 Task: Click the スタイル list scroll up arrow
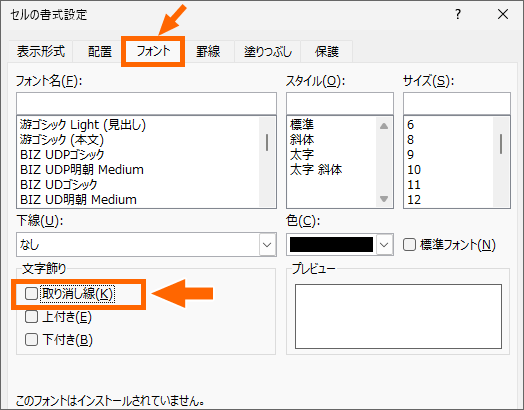[384, 126]
